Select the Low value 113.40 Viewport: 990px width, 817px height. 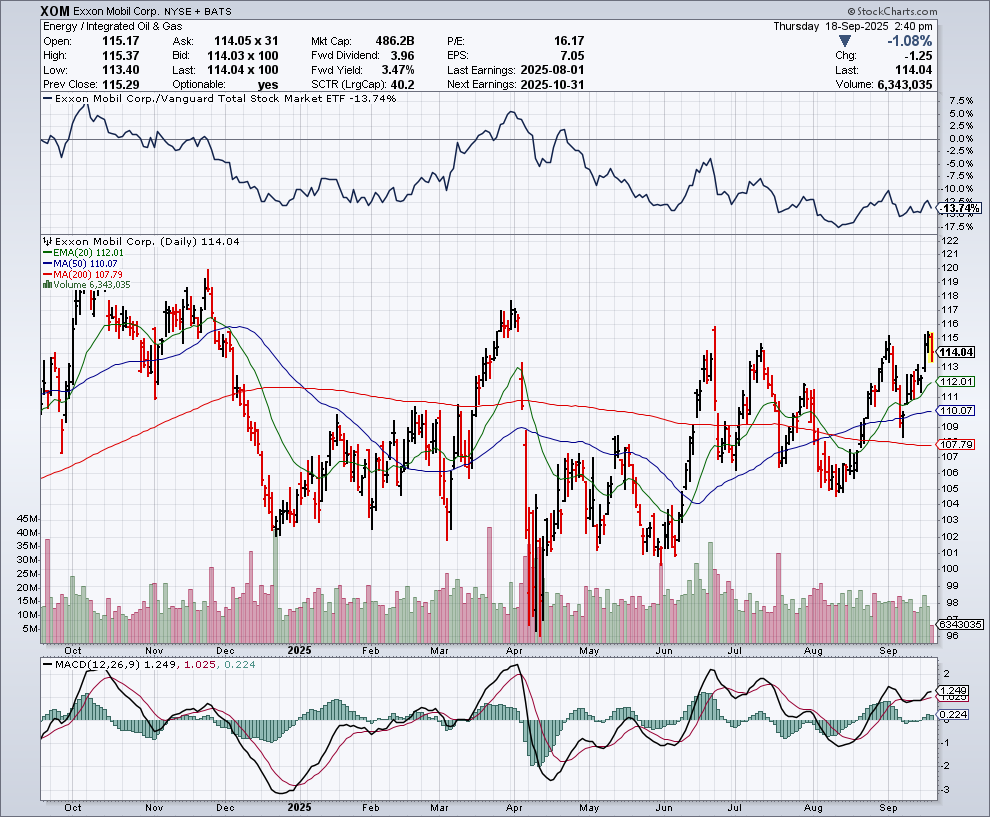[121, 70]
